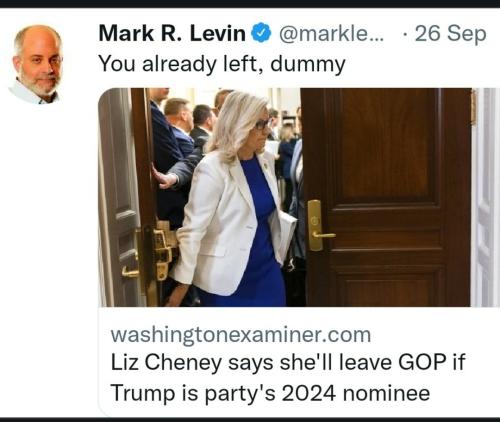Image resolution: width=500 pixels, height=422 pixels.
Task: Click the dark bar below the link card
Action: pyautogui.click(x=250, y=419)
